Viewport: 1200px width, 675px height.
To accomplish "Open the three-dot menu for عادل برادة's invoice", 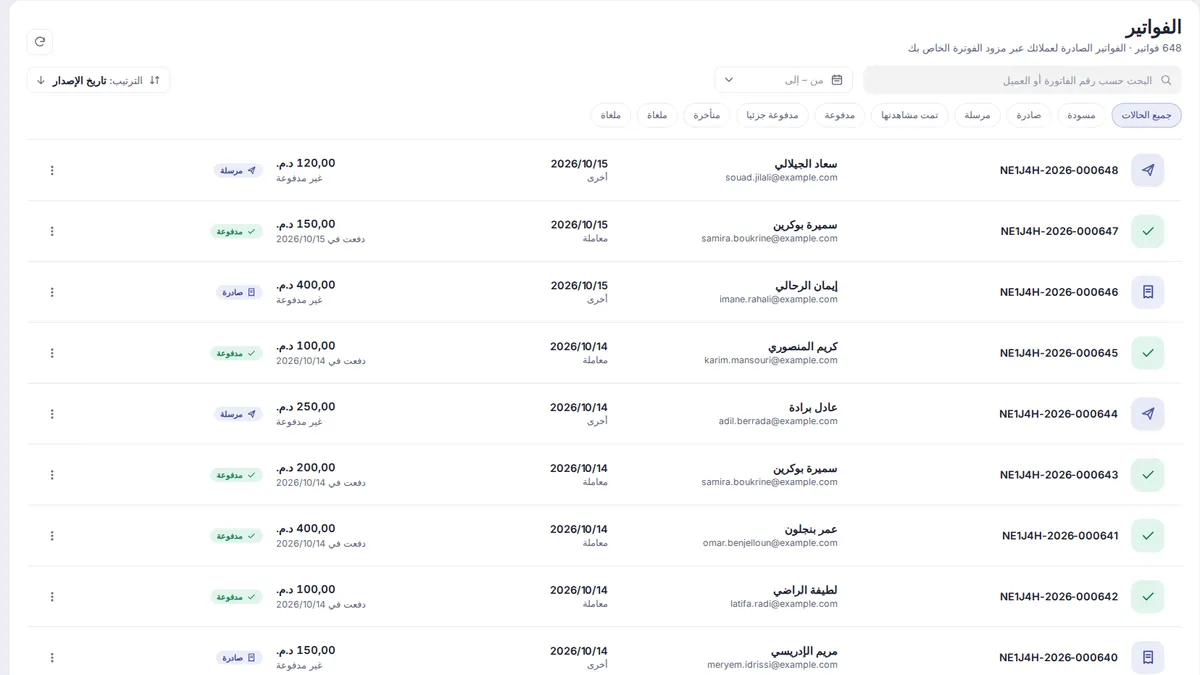I will 52,414.
